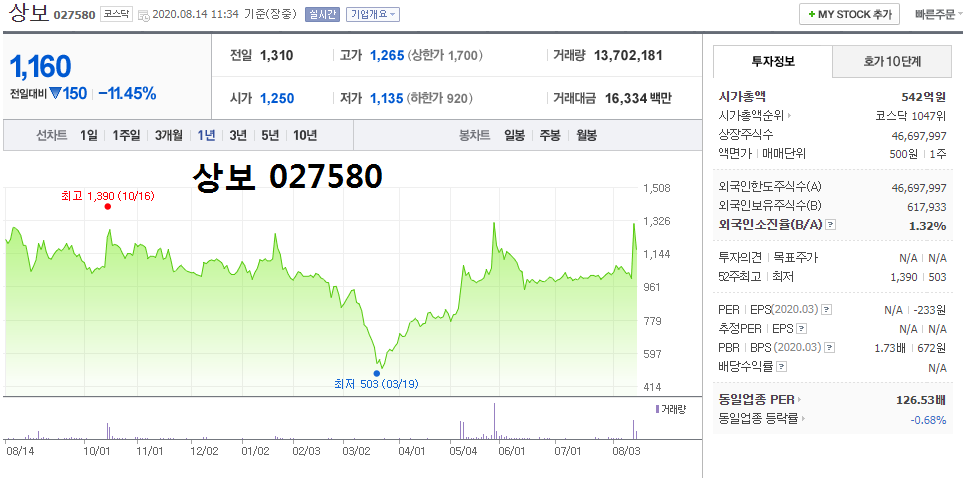This screenshot has width=968, height=478.
Task: Open 시가총액순위 ranking link
Action: (755, 115)
